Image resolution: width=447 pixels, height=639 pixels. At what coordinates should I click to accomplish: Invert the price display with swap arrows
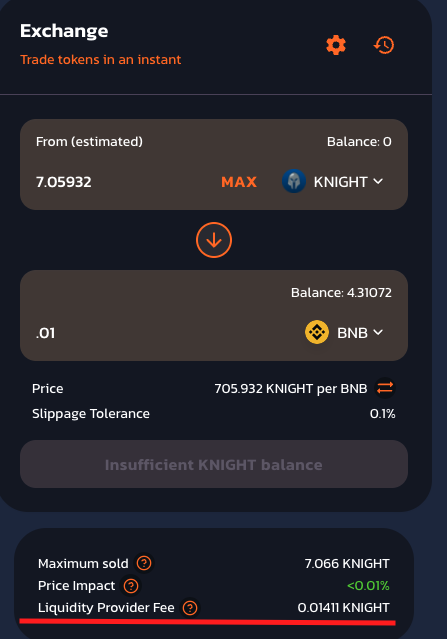point(385,388)
